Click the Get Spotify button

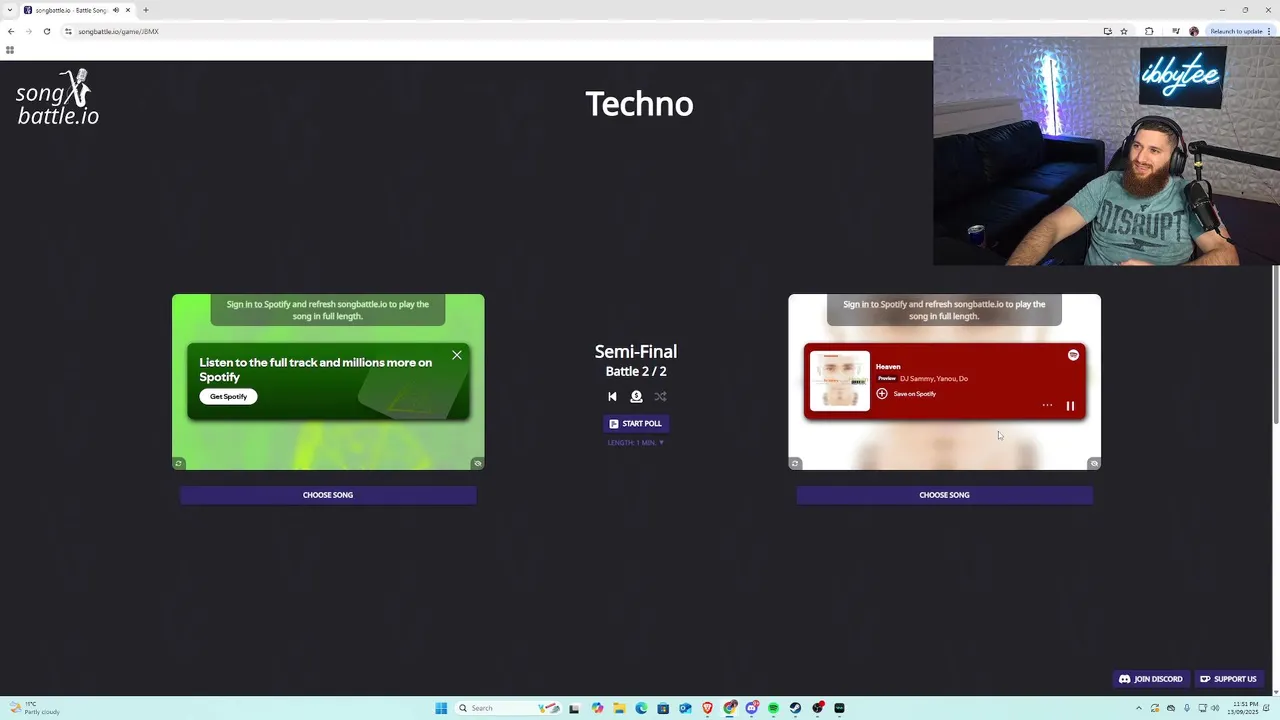(x=228, y=396)
